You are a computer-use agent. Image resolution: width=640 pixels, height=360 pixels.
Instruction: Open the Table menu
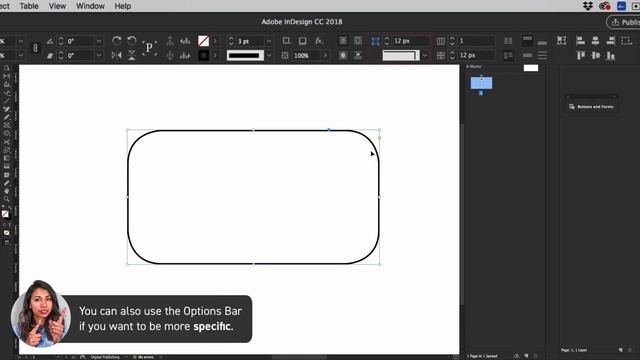(x=29, y=6)
